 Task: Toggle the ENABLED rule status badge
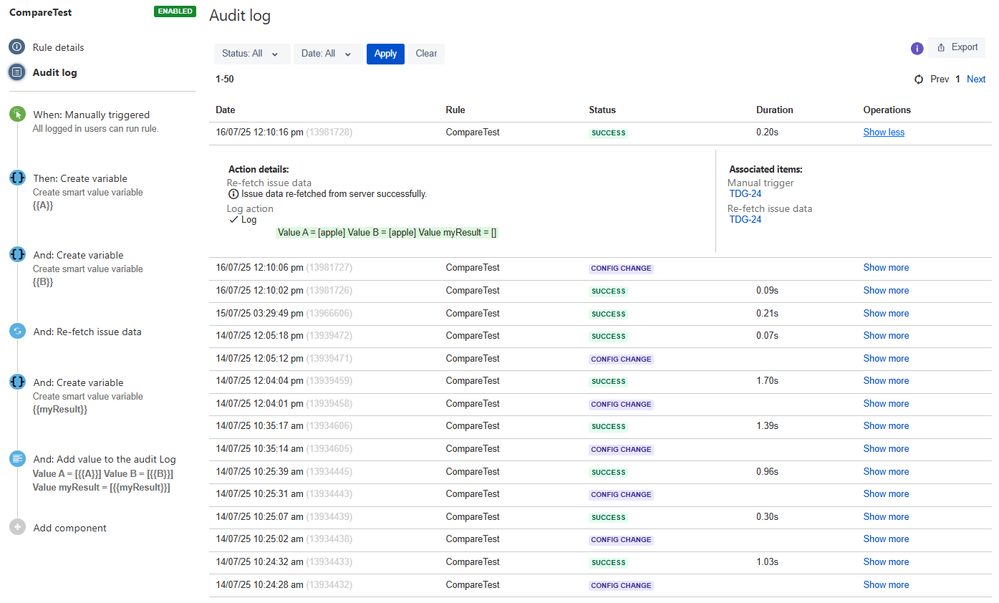[175, 11]
